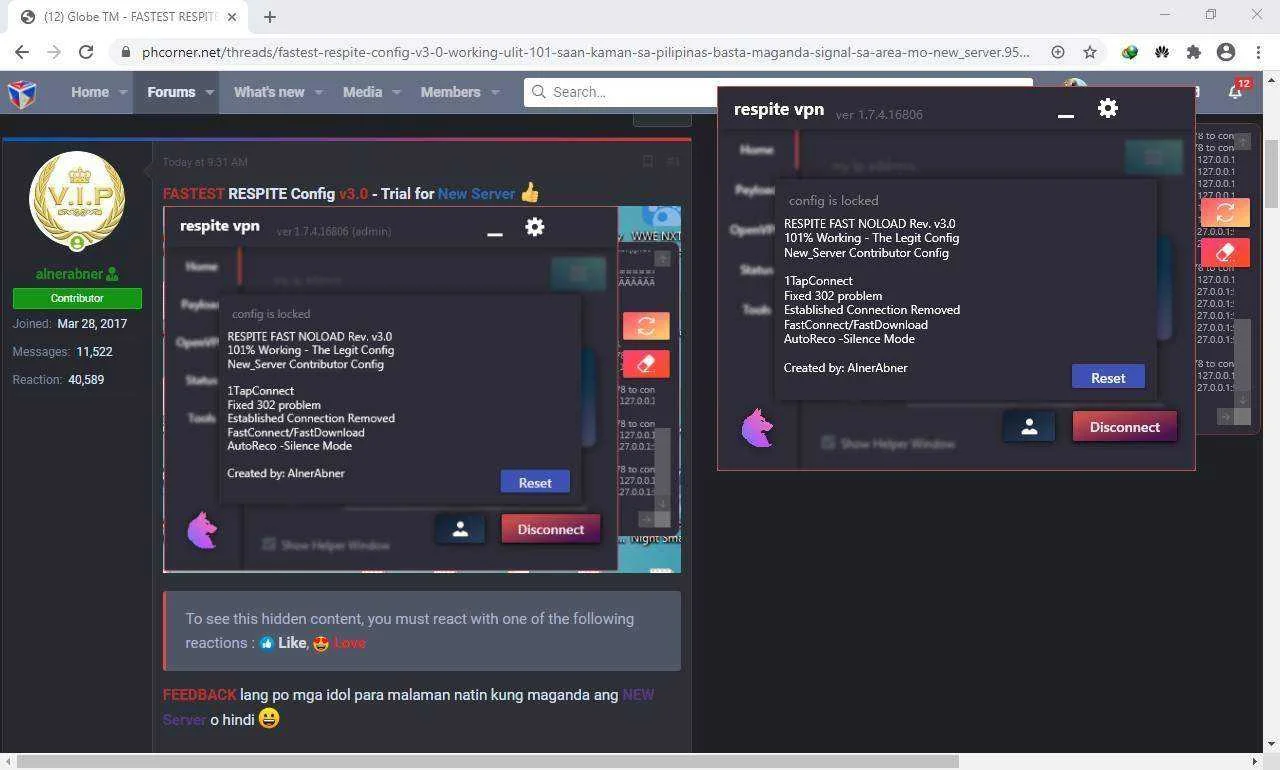Click wolf logo in right respite vpn window
This screenshot has height=770, width=1280.
pyautogui.click(x=757, y=428)
